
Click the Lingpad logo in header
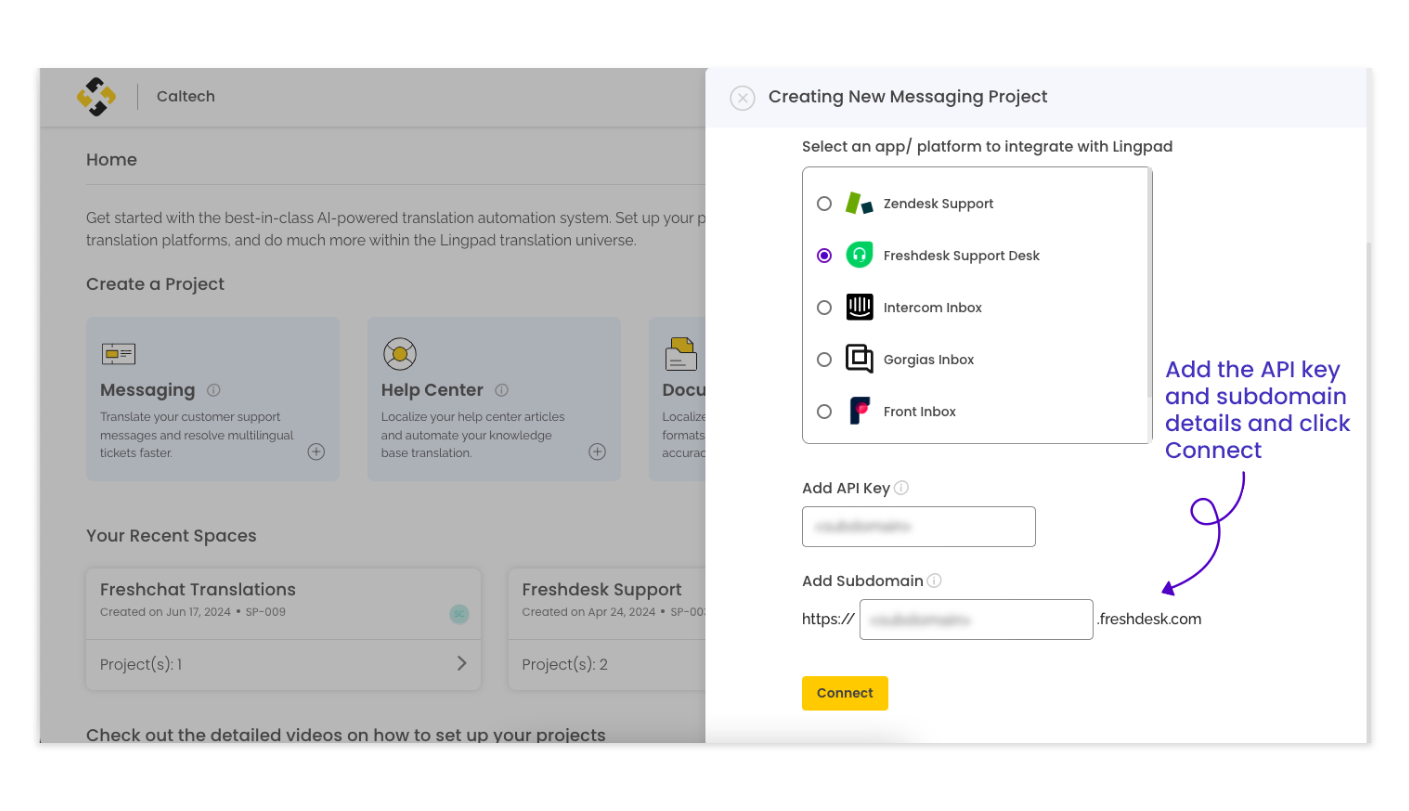[96, 97]
